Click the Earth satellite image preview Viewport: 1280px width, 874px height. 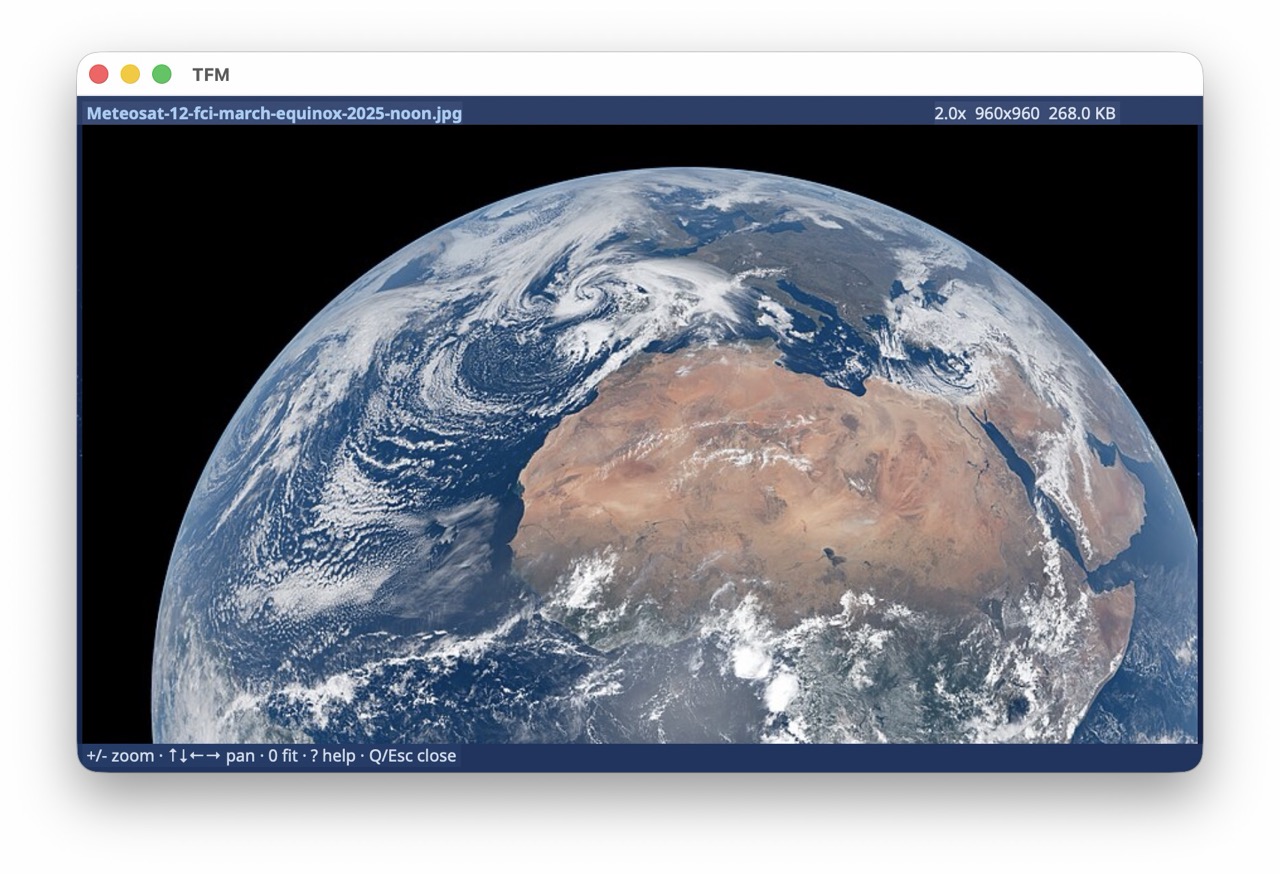pos(640,434)
